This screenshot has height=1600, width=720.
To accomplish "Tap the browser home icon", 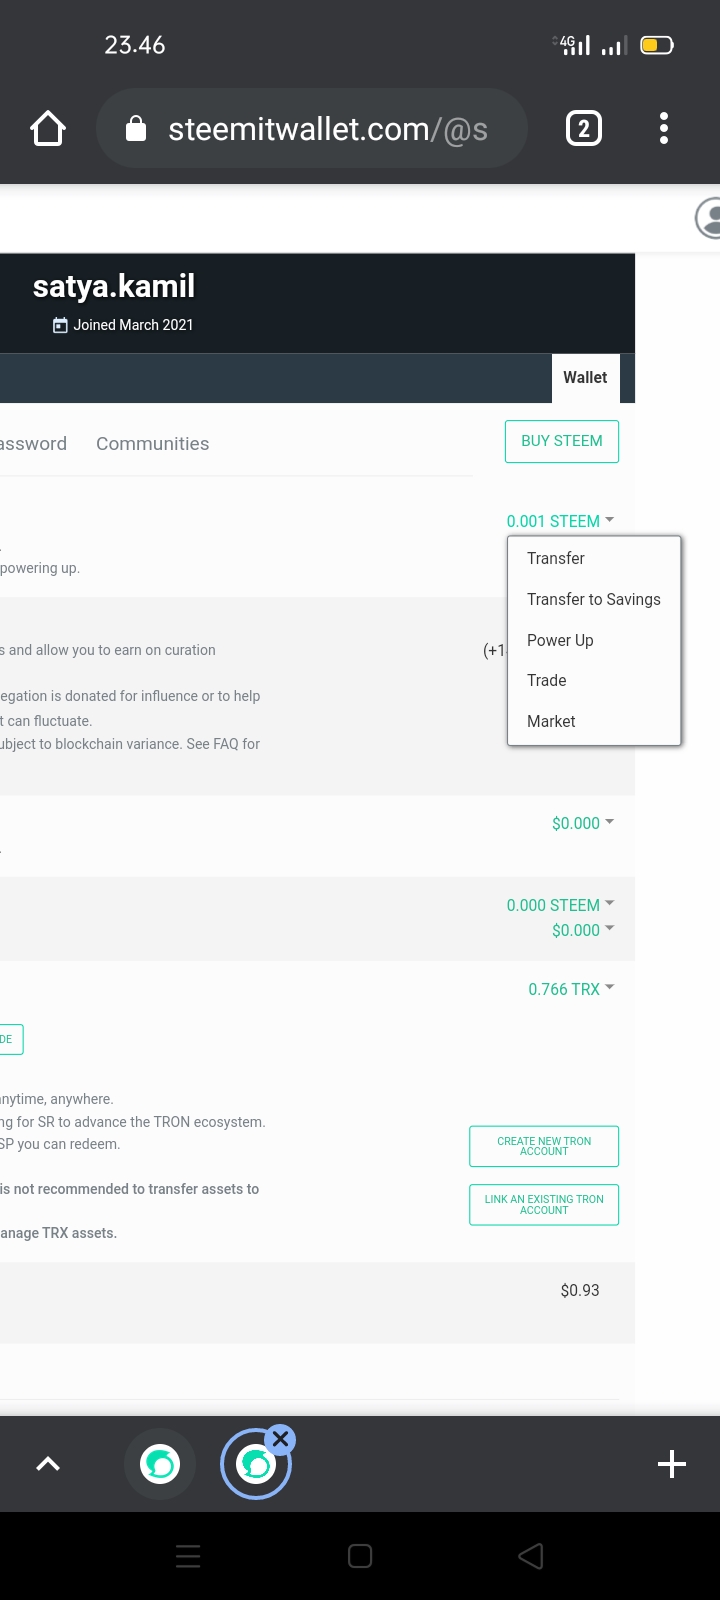I will [x=48, y=129].
